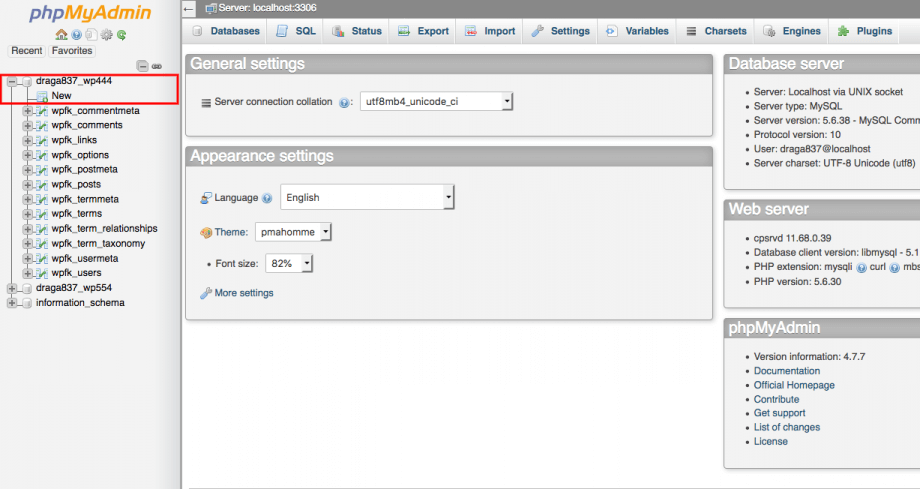
Task: Click help icon after mysqli PHP extension
Action: coord(861,268)
